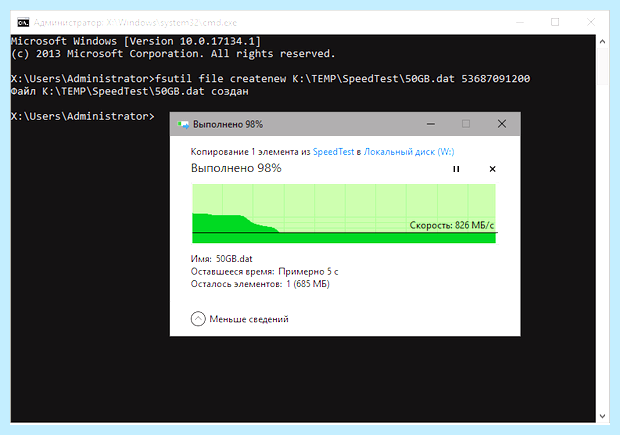Image resolution: width=620 pixels, height=435 pixels.
Task: Collapse details via Меньше сведений chevron
Action: coord(198,319)
